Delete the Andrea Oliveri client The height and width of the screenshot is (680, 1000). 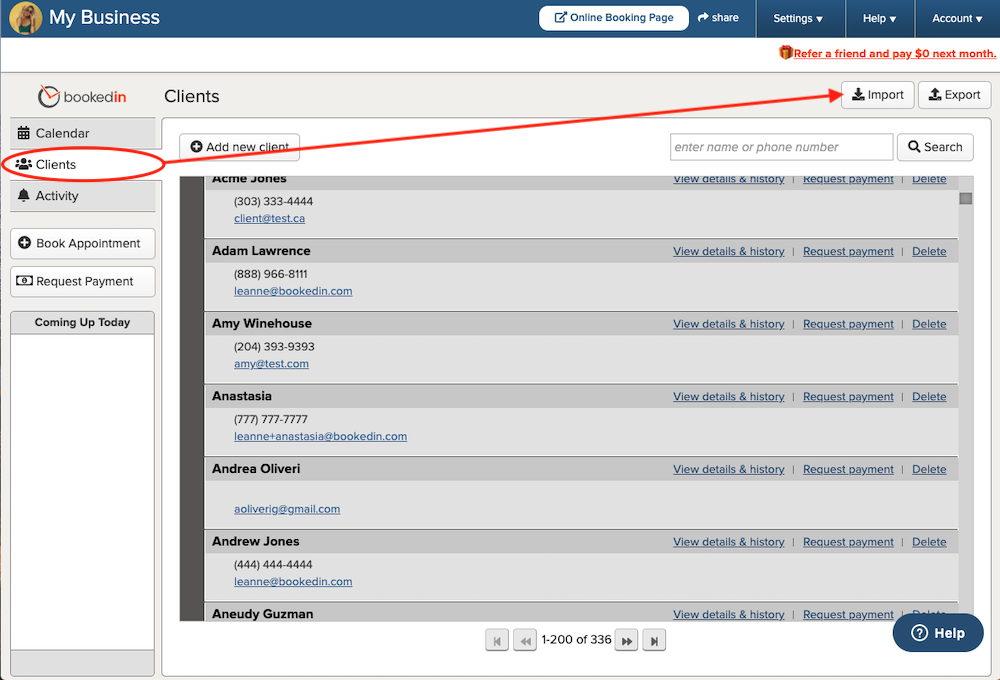tap(929, 469)
